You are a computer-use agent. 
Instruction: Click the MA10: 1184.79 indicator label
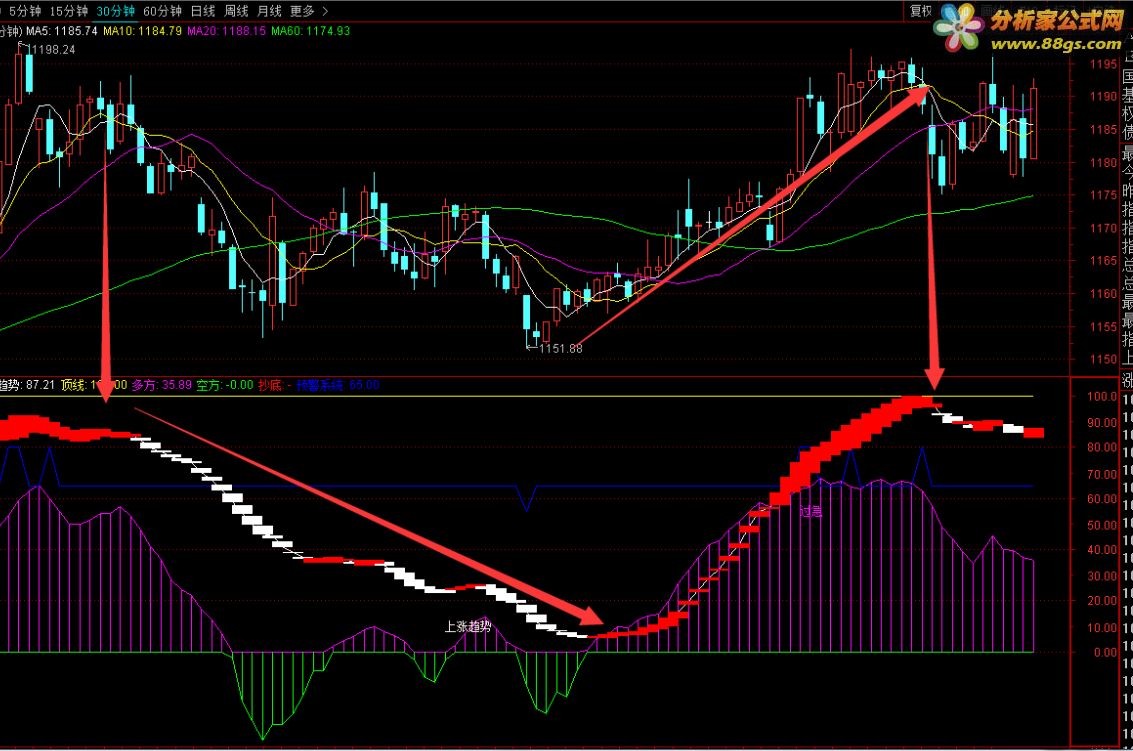(x=142, y=31)
